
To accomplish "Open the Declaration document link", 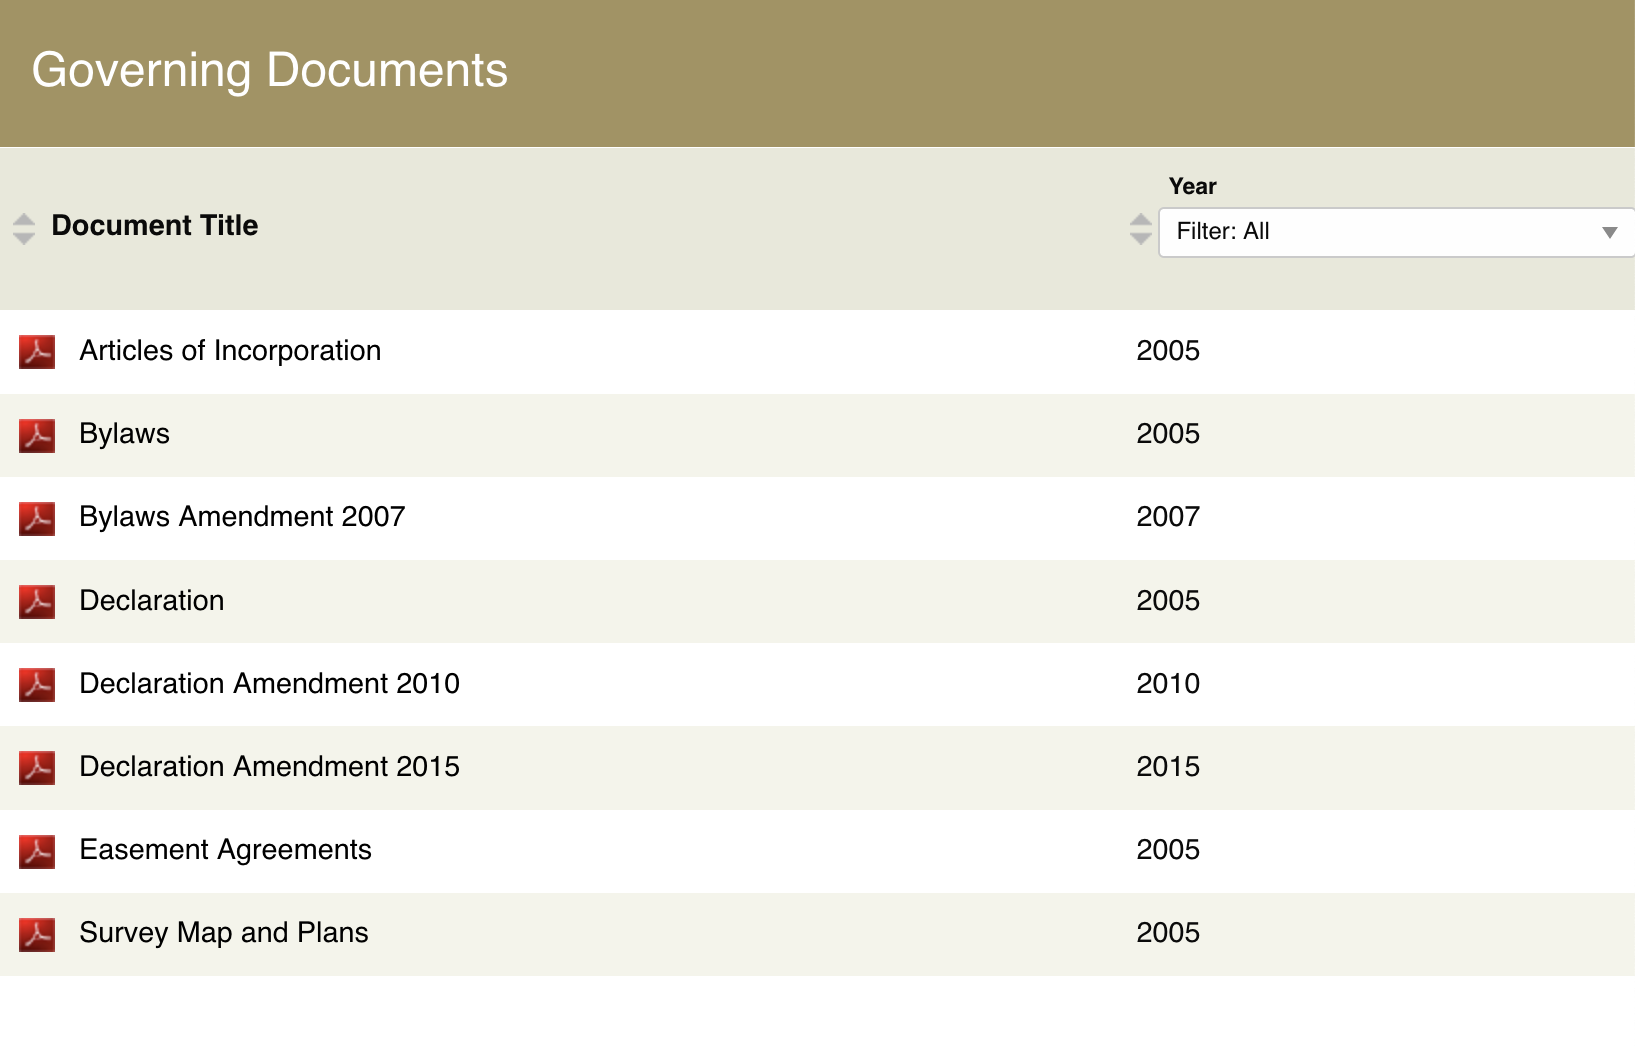I will tap(152, 601).
